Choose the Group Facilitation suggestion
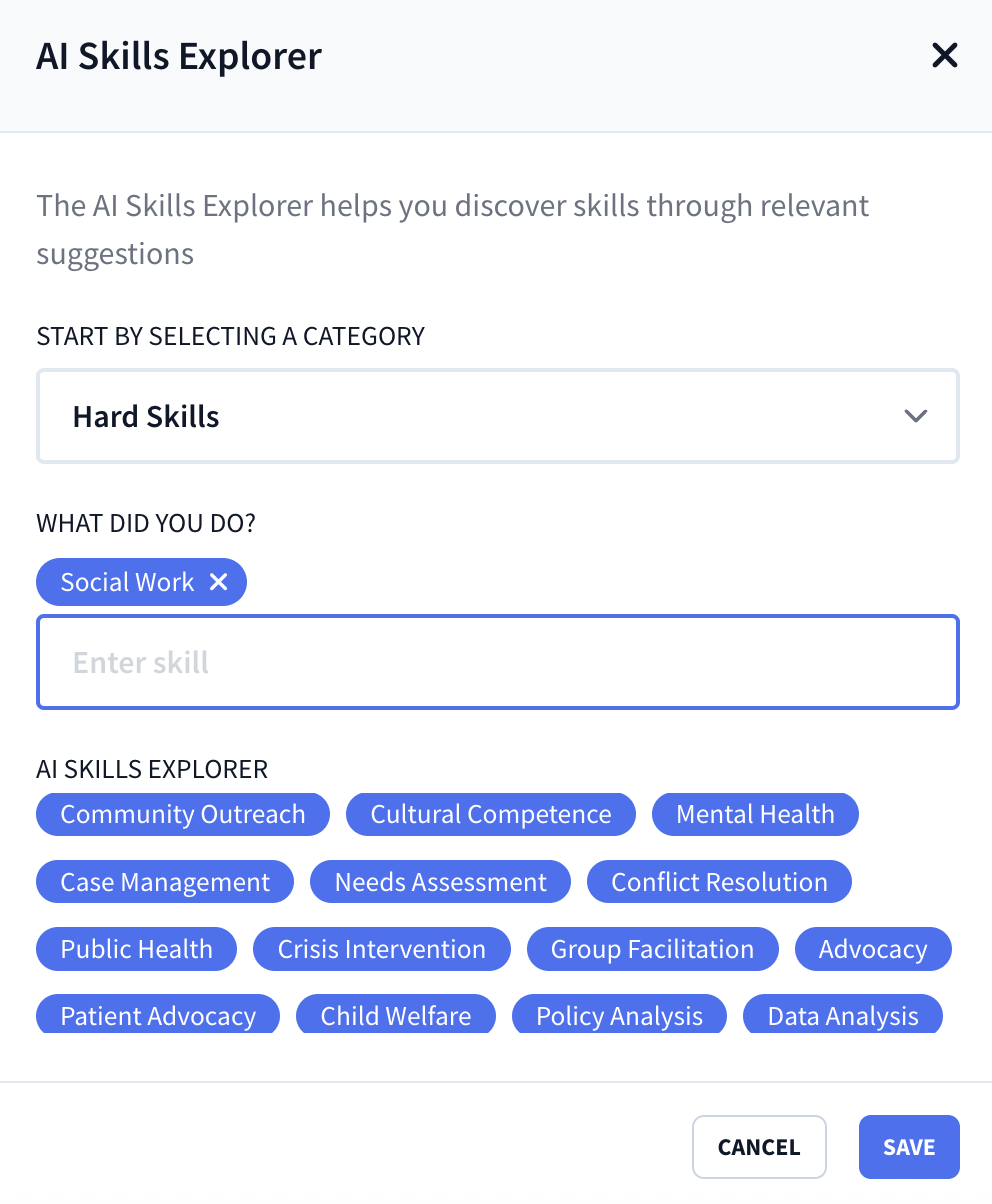992x1204 pixels. (x=652, y=948)
